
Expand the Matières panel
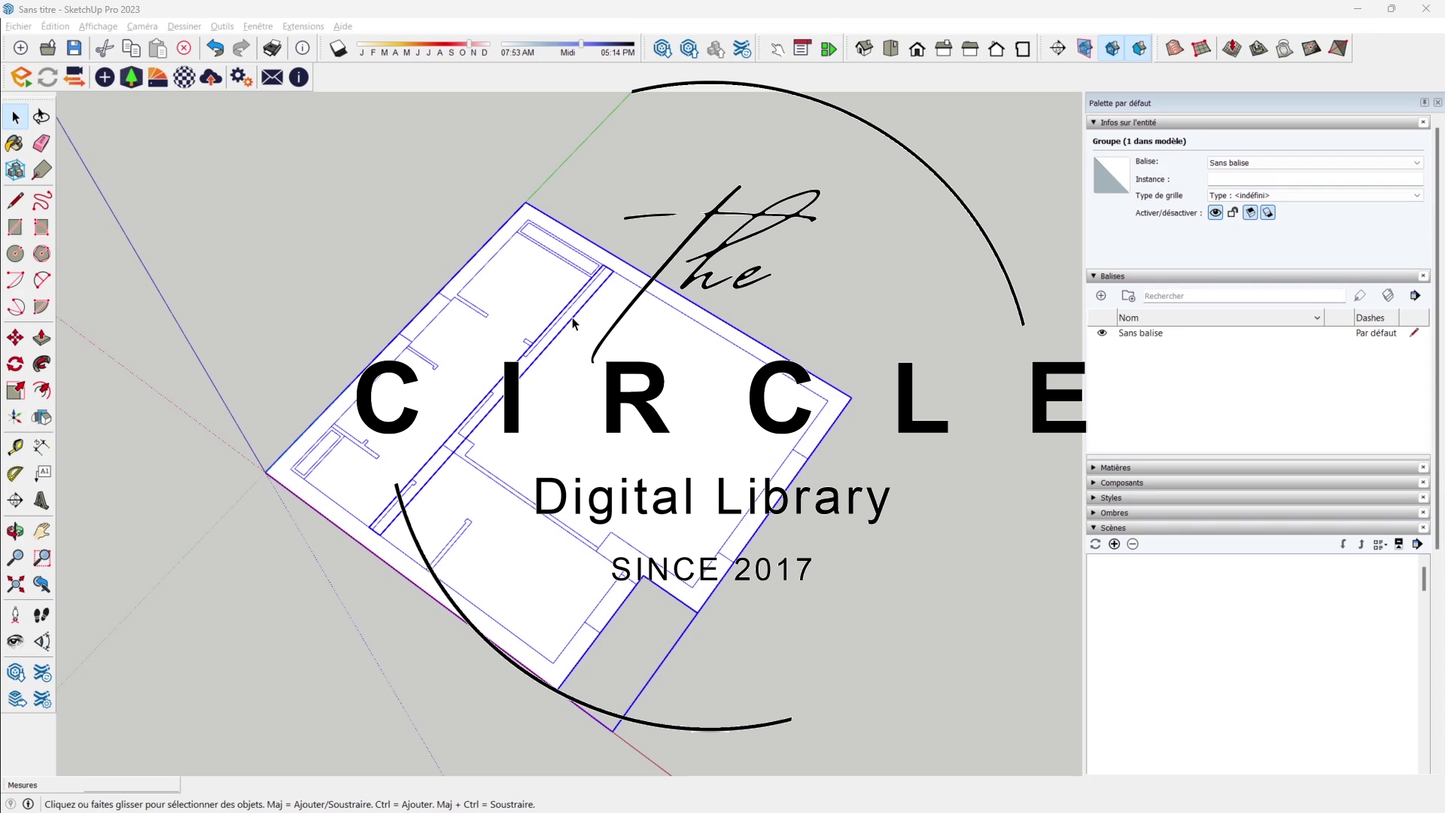[x=1115, y=468]
